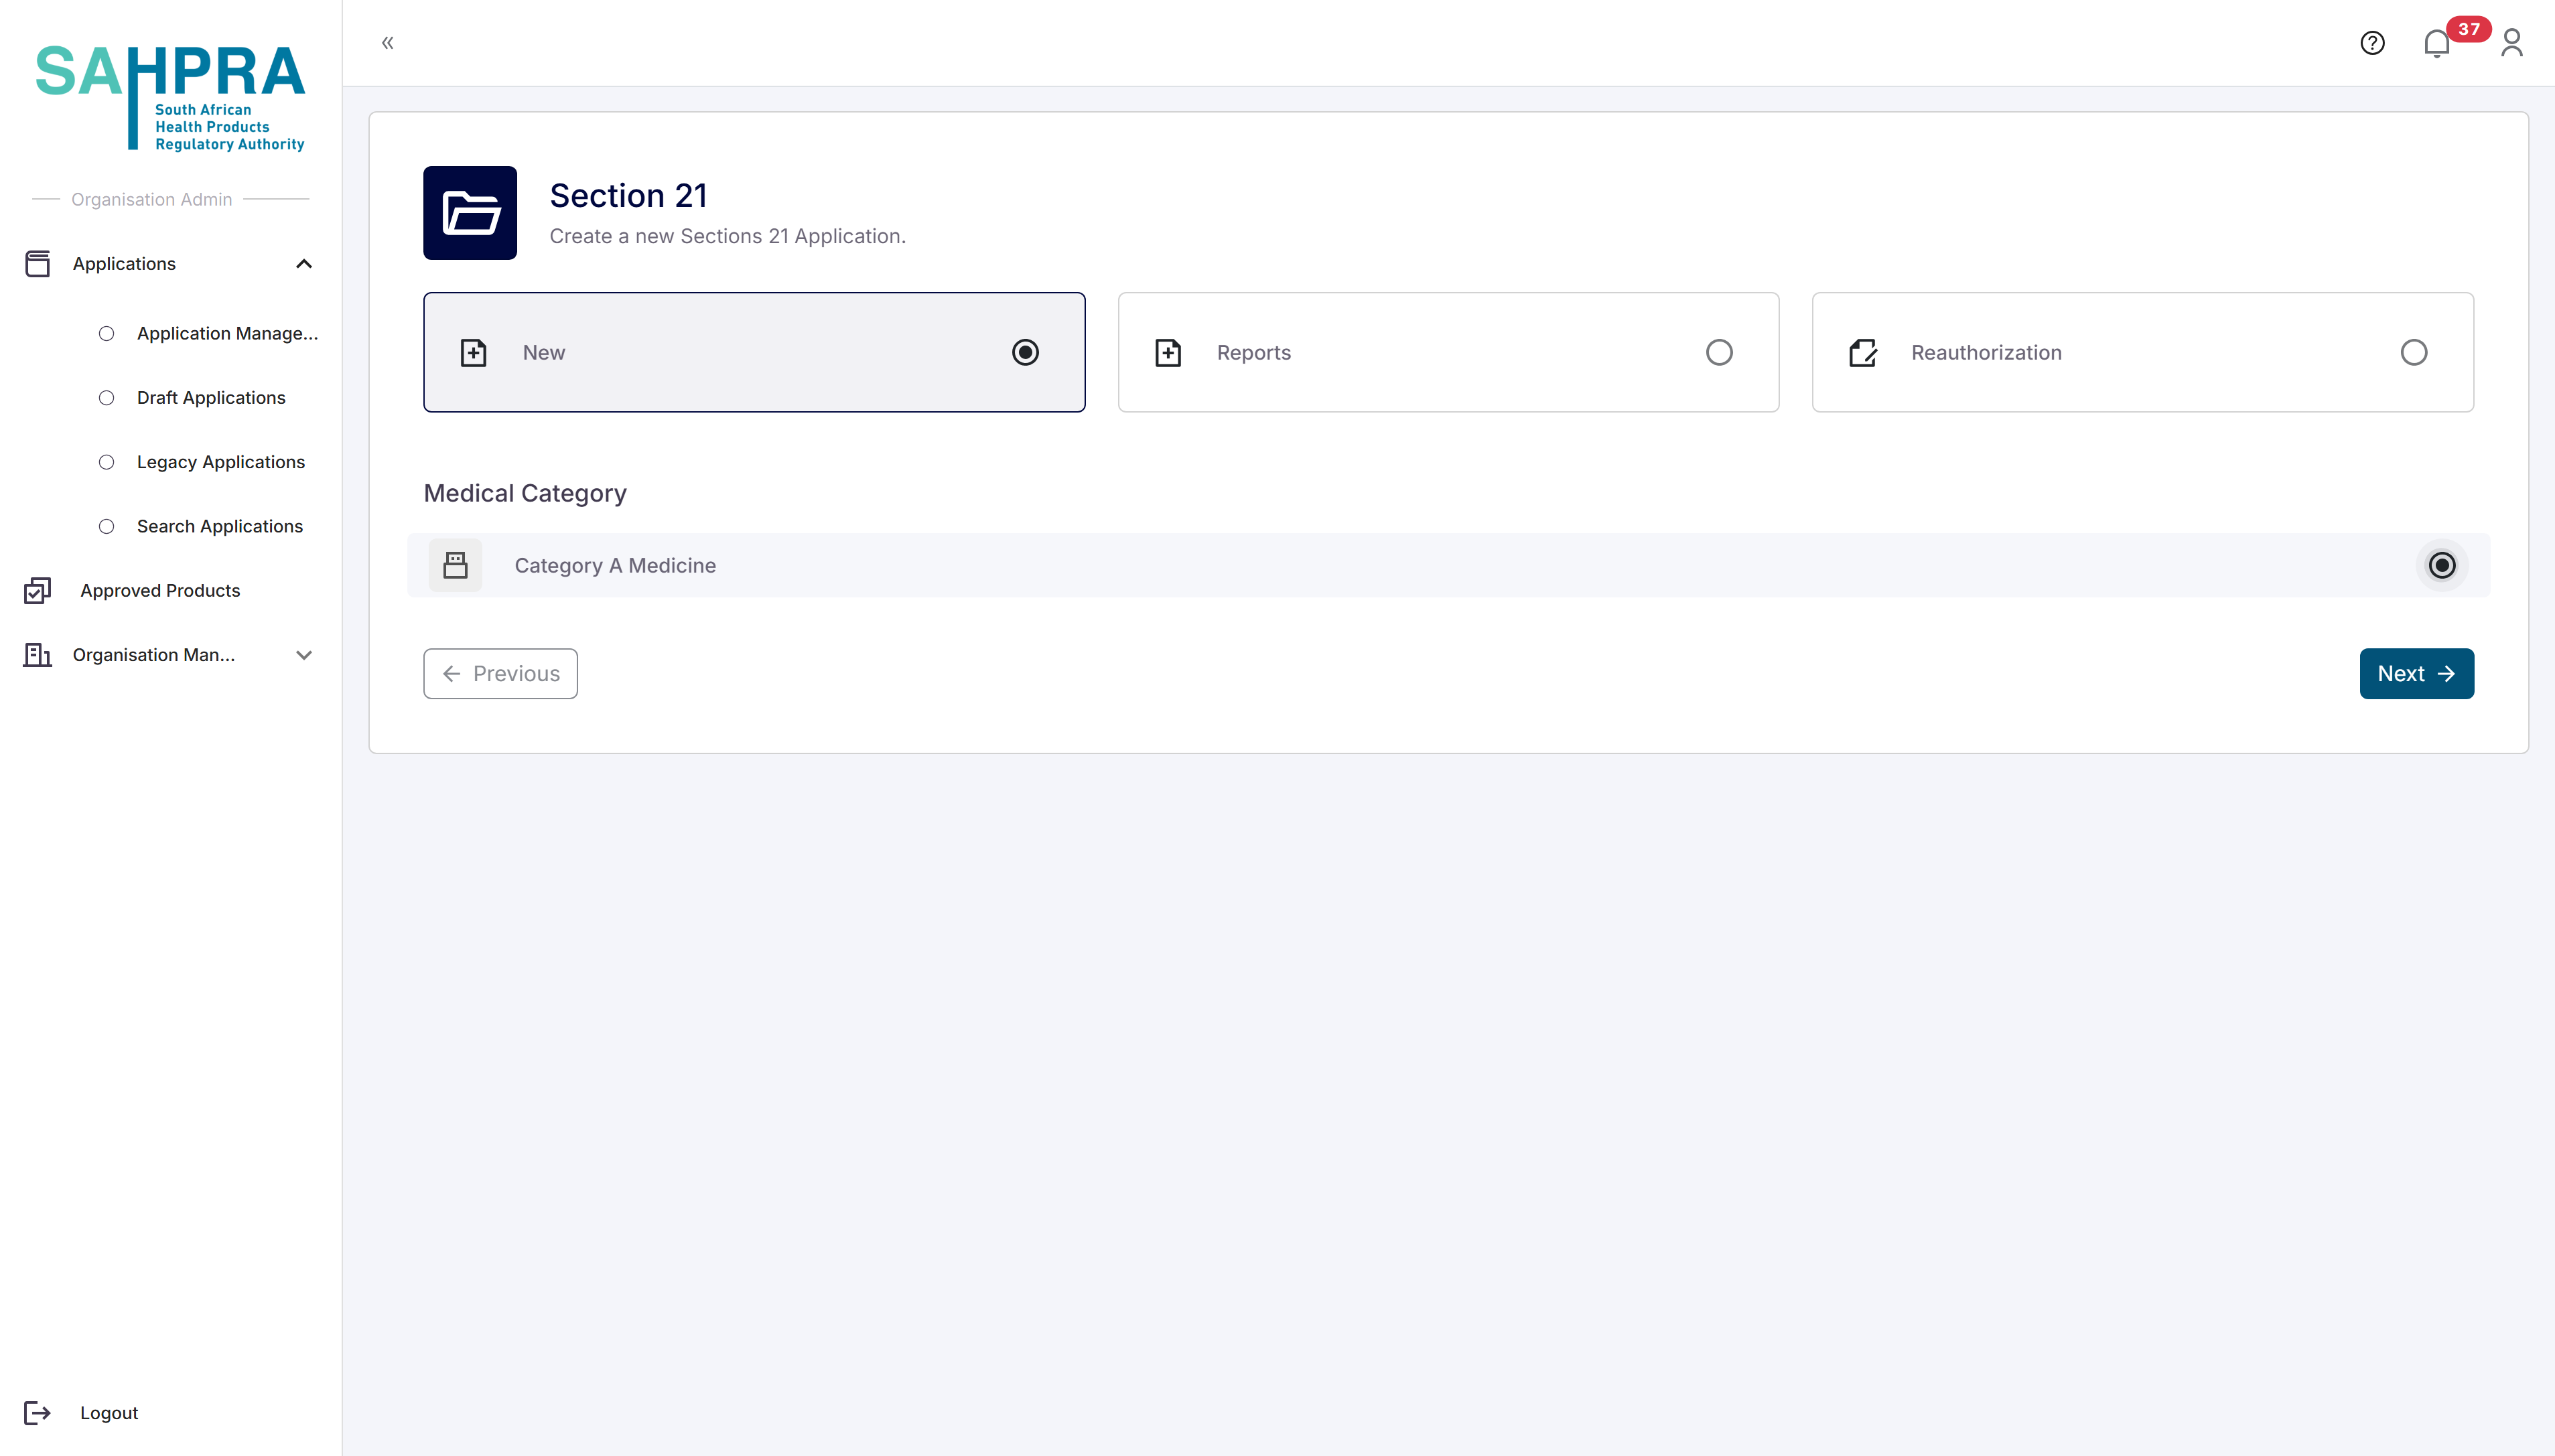Viewport: 2555px width, 1456px height.
Task: Click the New option label text
Action: [x=543, y=352]
